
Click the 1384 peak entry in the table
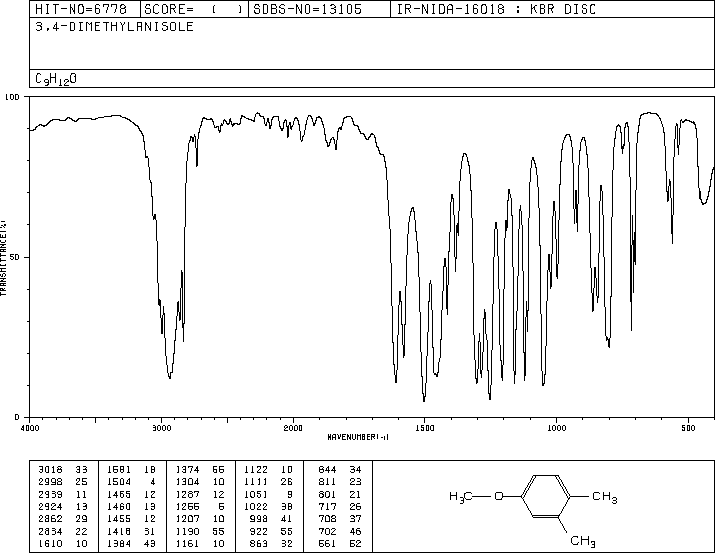(x=131, y=544)
